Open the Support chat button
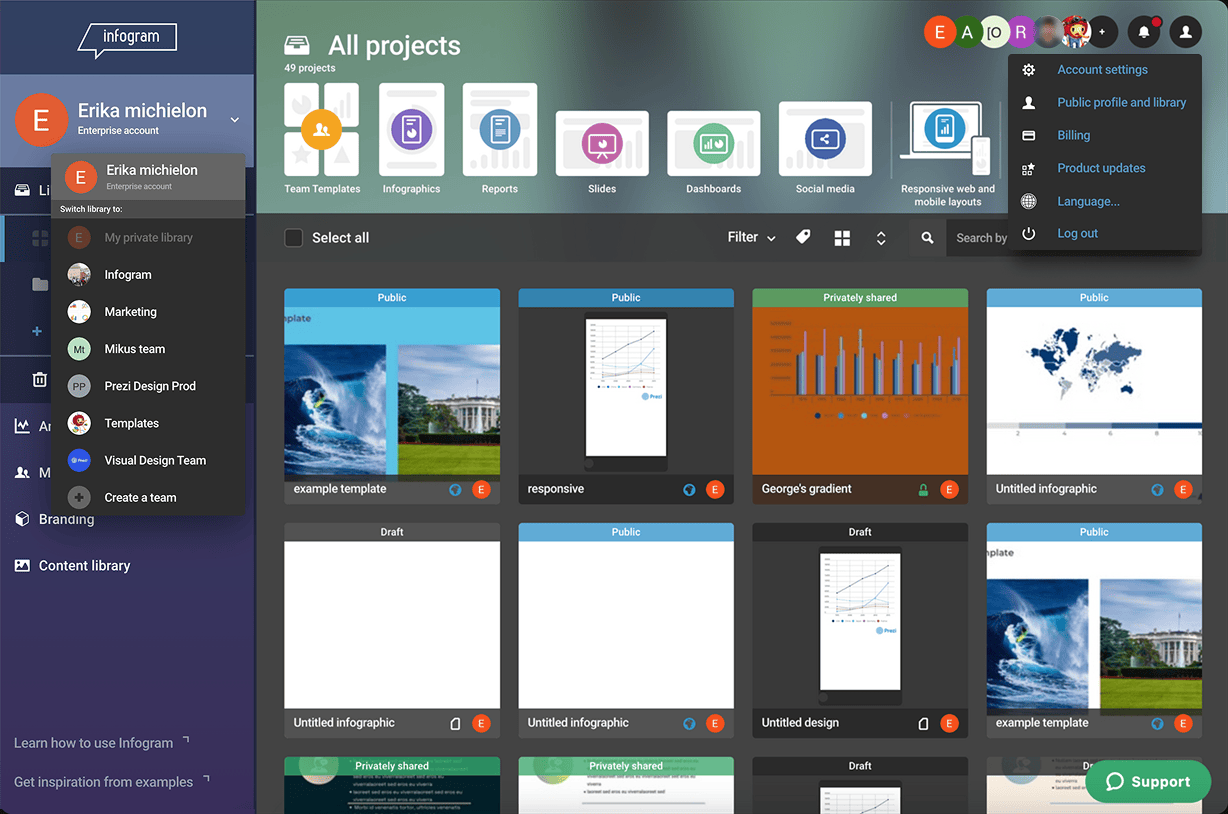The width and height of the screenshot is (1228, 814). 1147,782
